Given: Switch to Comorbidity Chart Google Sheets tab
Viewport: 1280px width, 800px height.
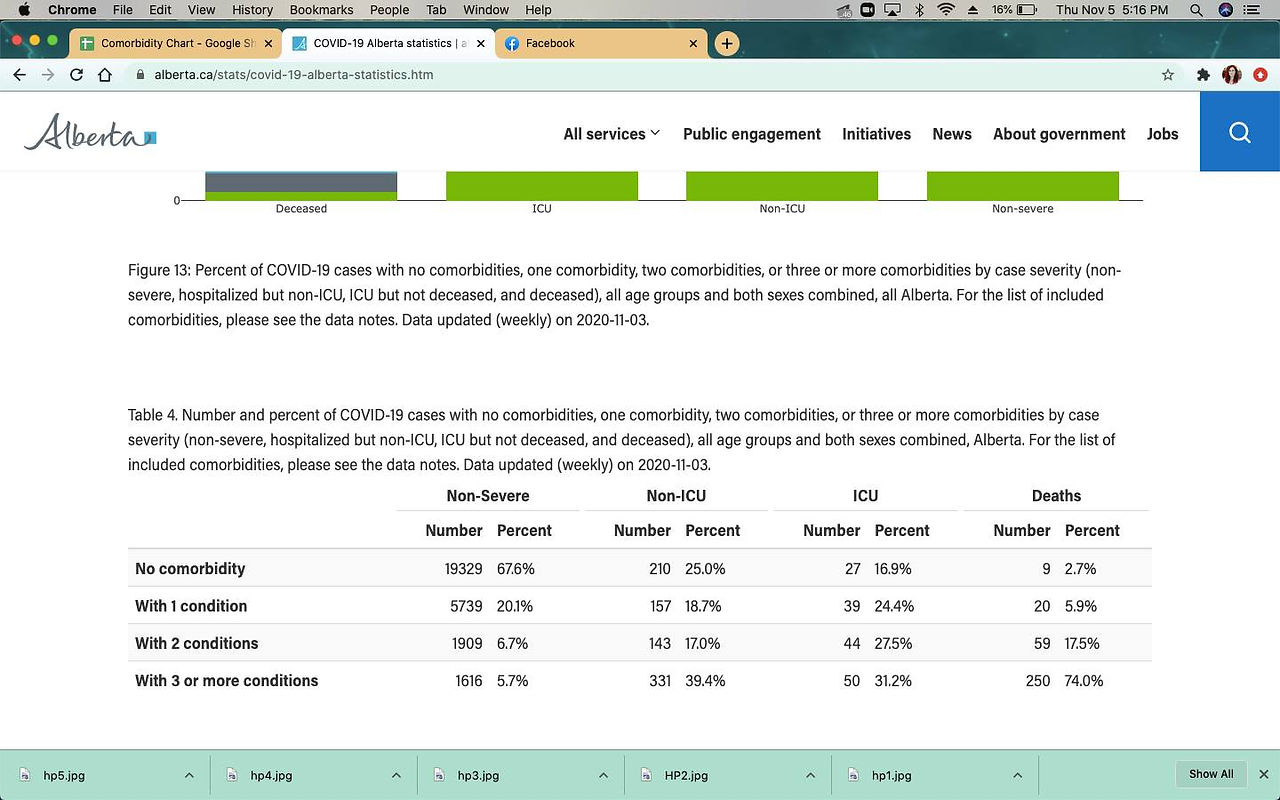Looking at the screenshot, I should (175, 43).
